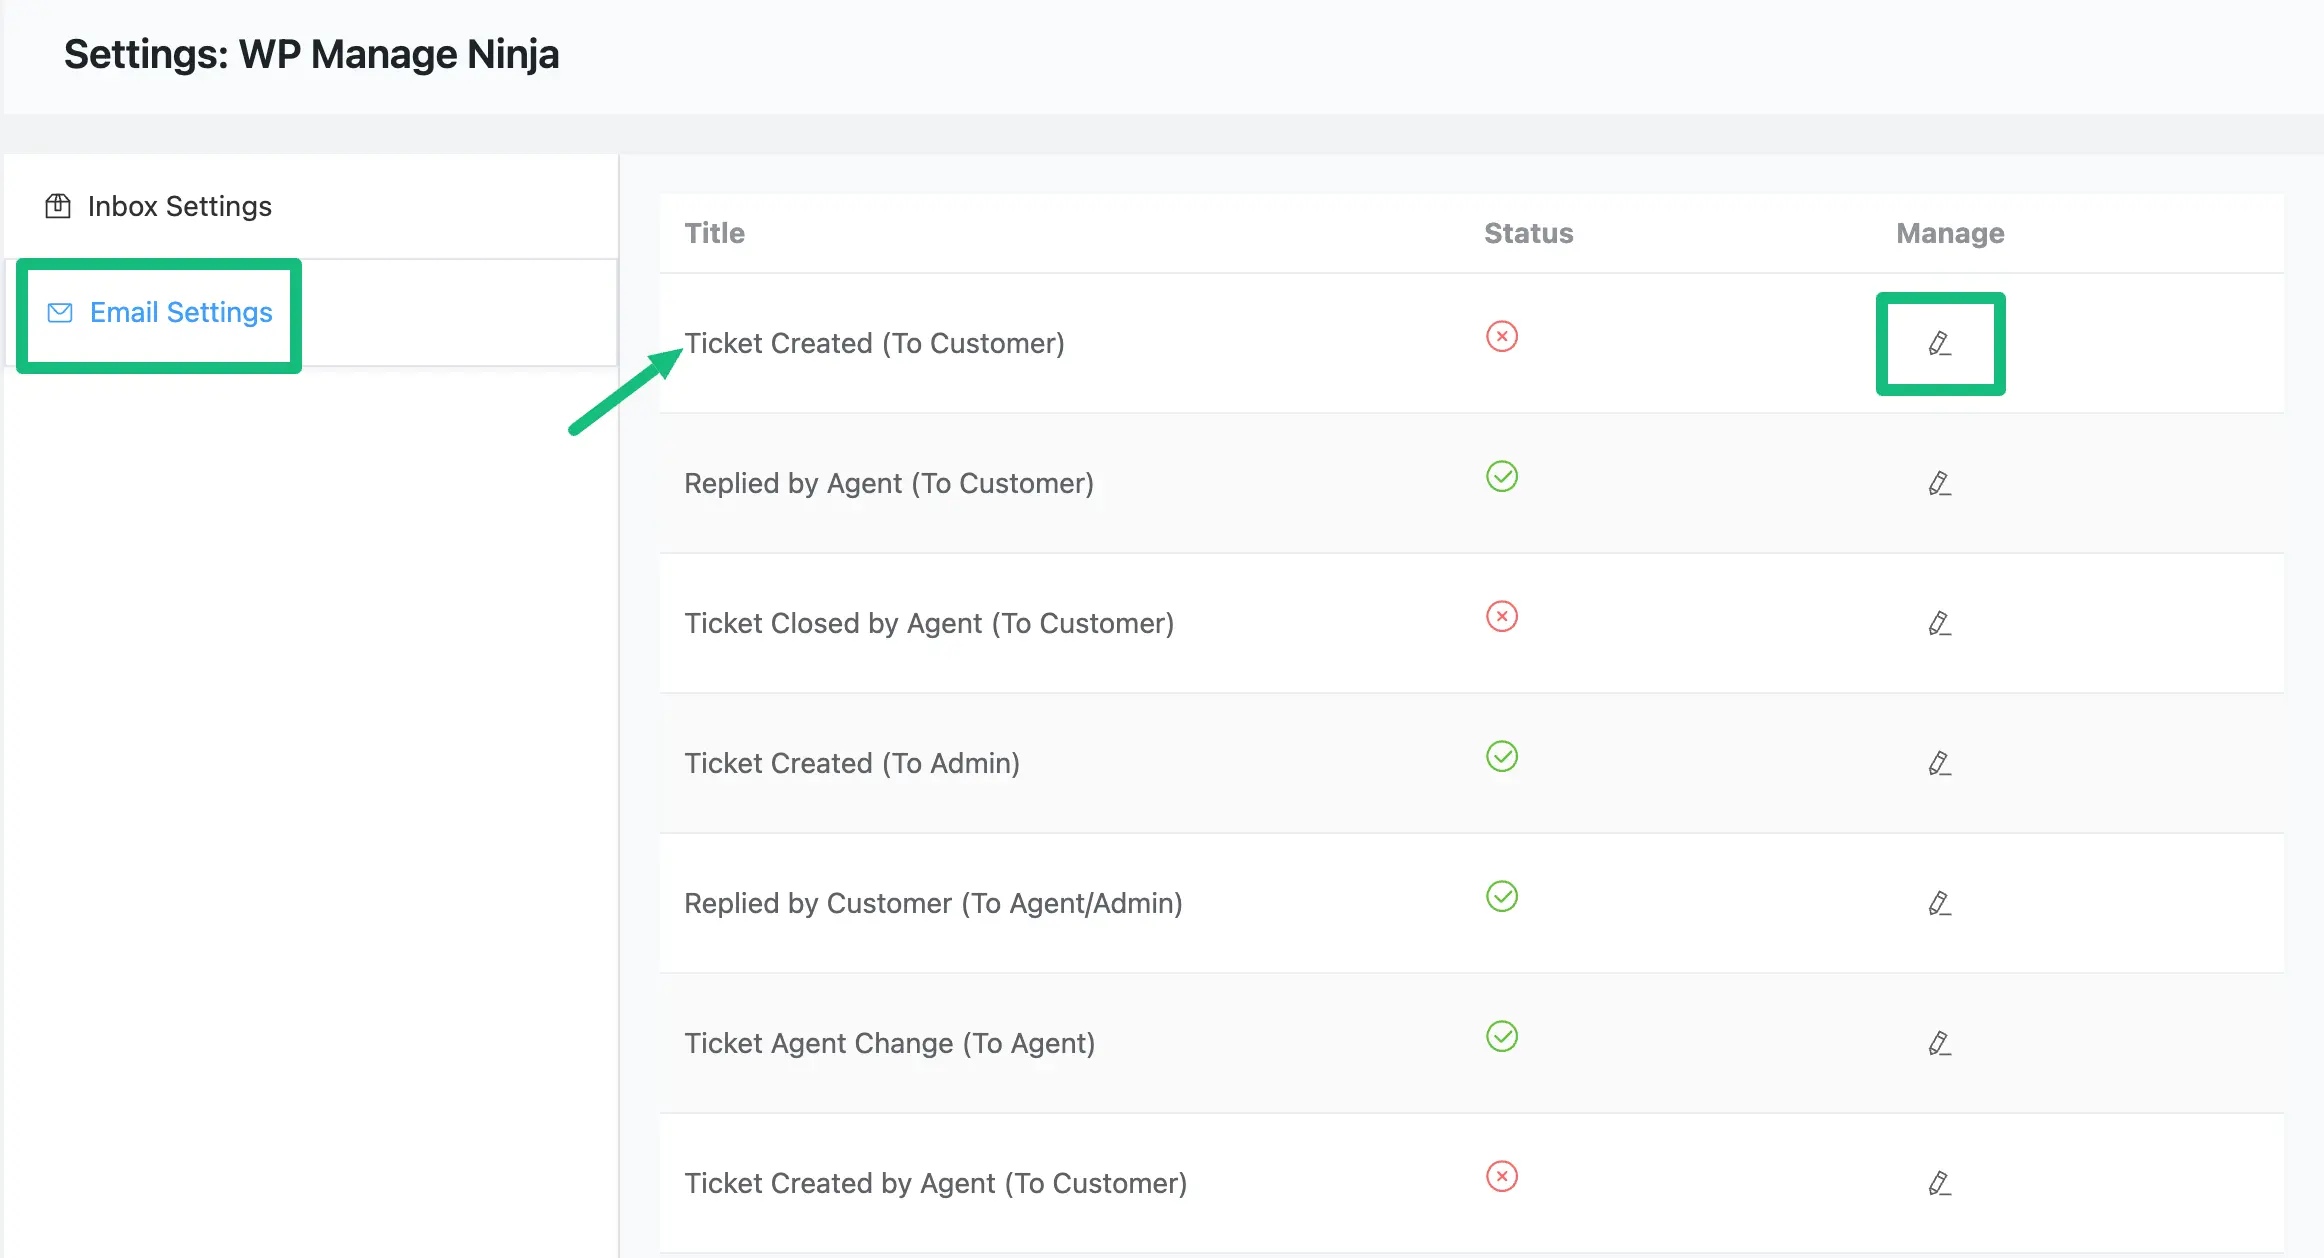Open the Inbox Settings menu item

coord(310,206)
